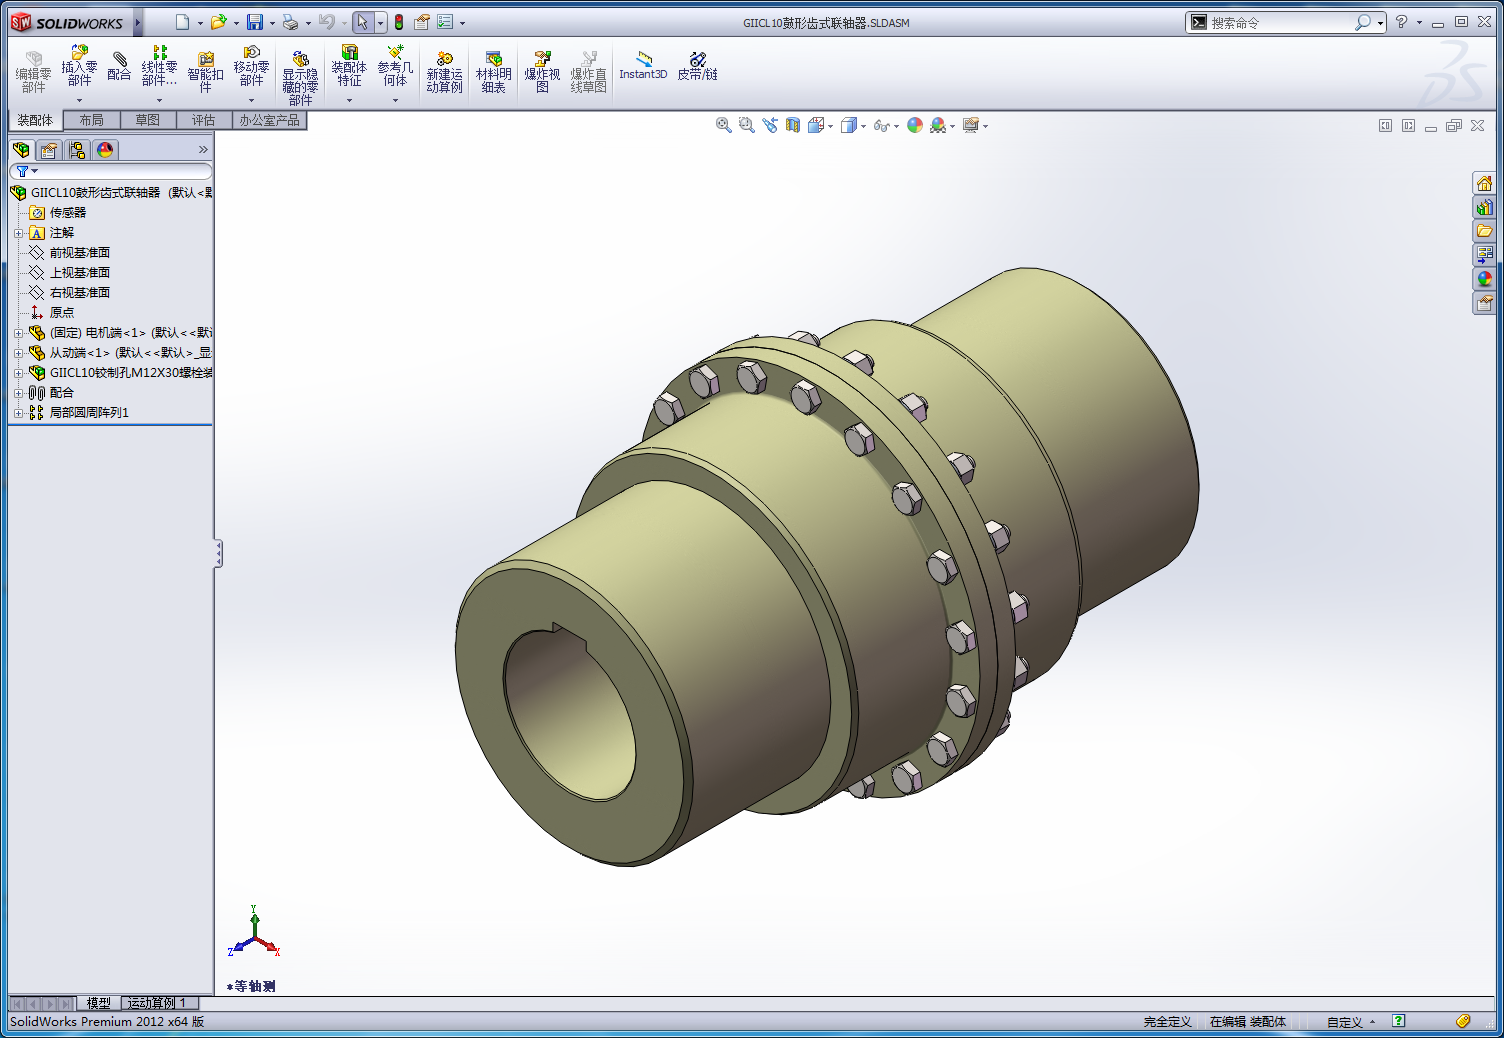Click the Open file folder icon
Viewport: 1504px width, 1038px height.
tap(218, 22)
